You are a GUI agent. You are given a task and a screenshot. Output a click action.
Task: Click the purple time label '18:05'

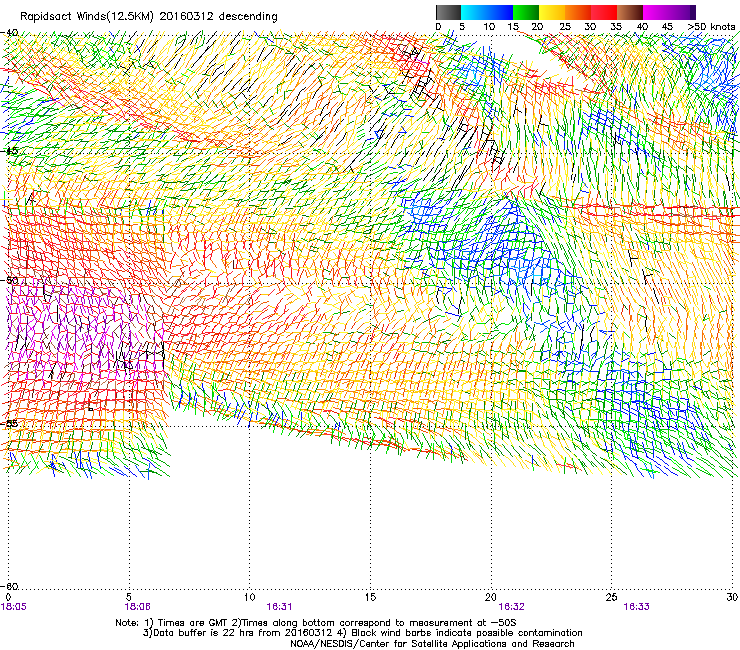14,607
